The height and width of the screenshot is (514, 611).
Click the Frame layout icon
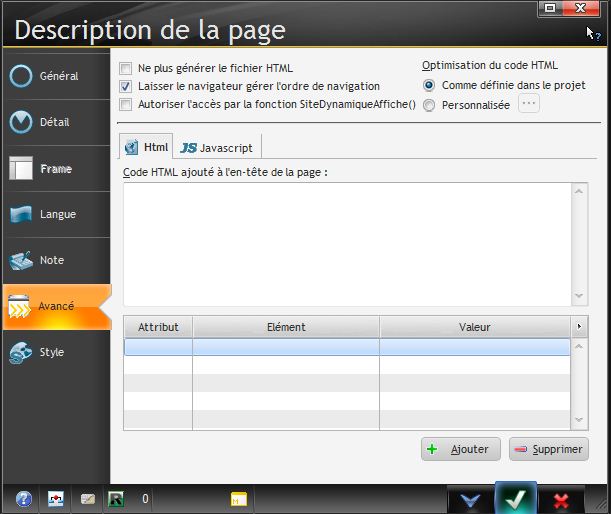pos(21,168)
